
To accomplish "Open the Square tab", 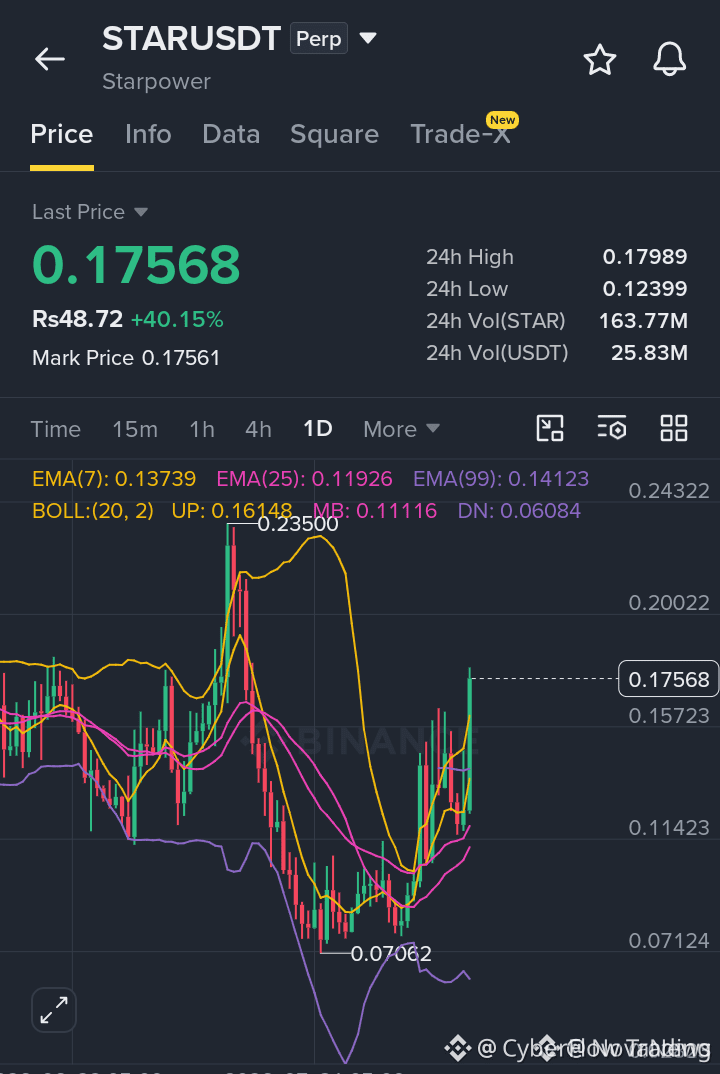I will tap(334, 134).
